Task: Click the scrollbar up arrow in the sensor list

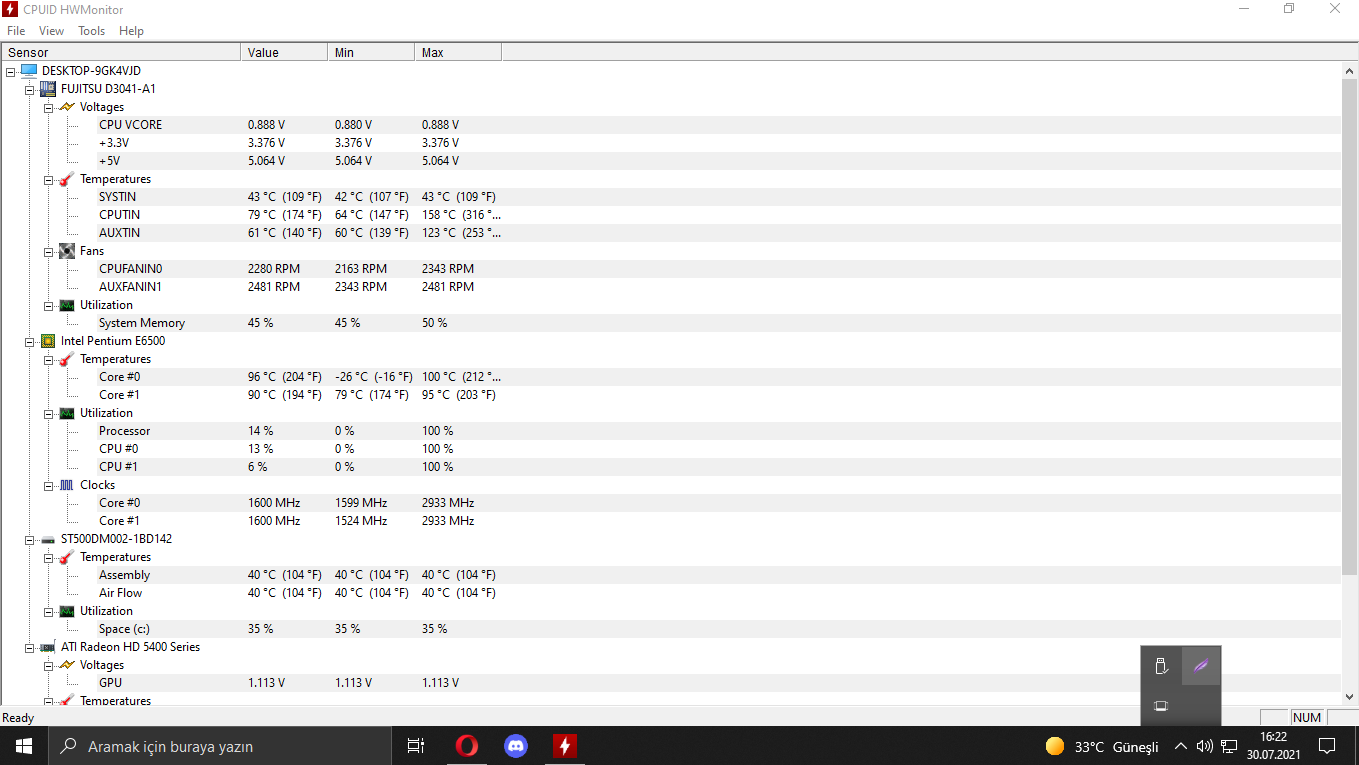Action: (1350, 70)
